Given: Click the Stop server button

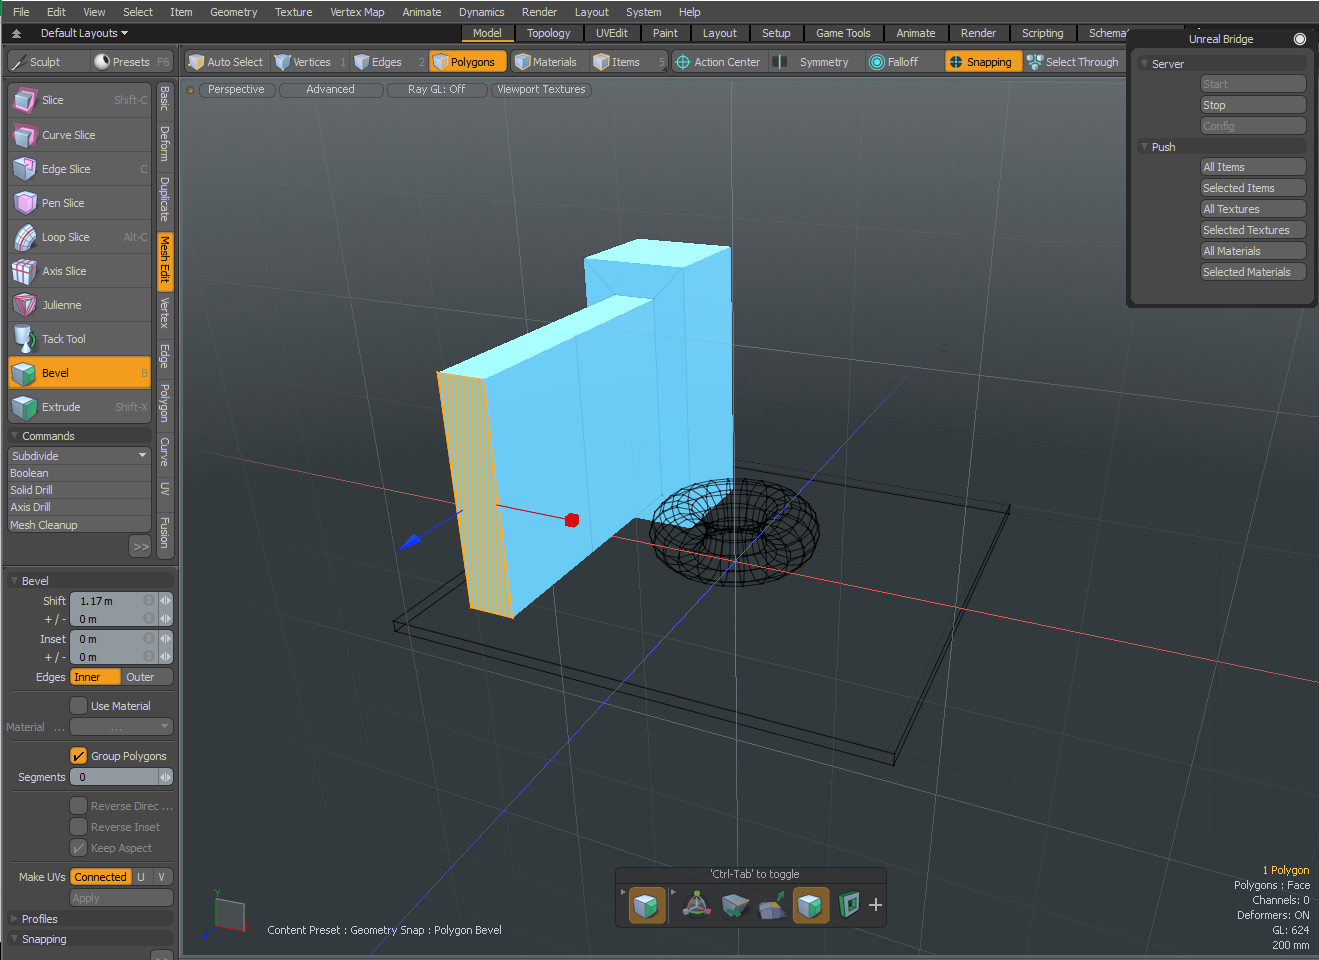Looking at the screenshot, I should 1252,105.
